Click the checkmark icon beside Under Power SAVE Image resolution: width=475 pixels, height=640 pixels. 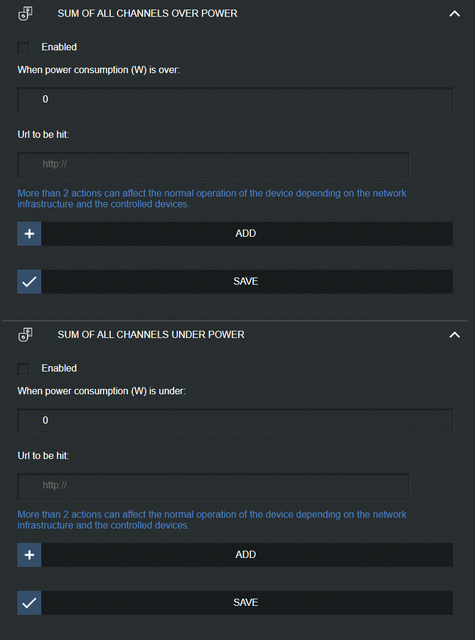point(29,603)
